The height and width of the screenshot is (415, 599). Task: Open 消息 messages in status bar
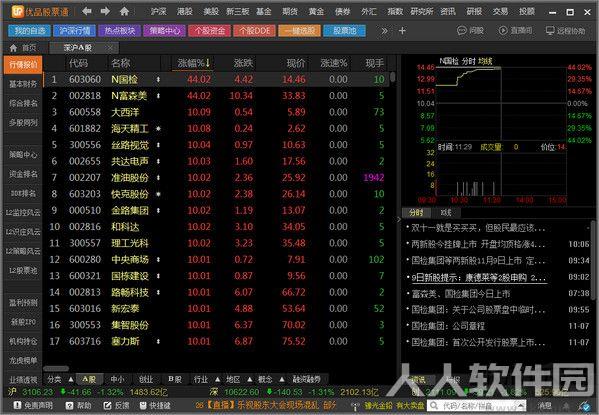(544, 405)
